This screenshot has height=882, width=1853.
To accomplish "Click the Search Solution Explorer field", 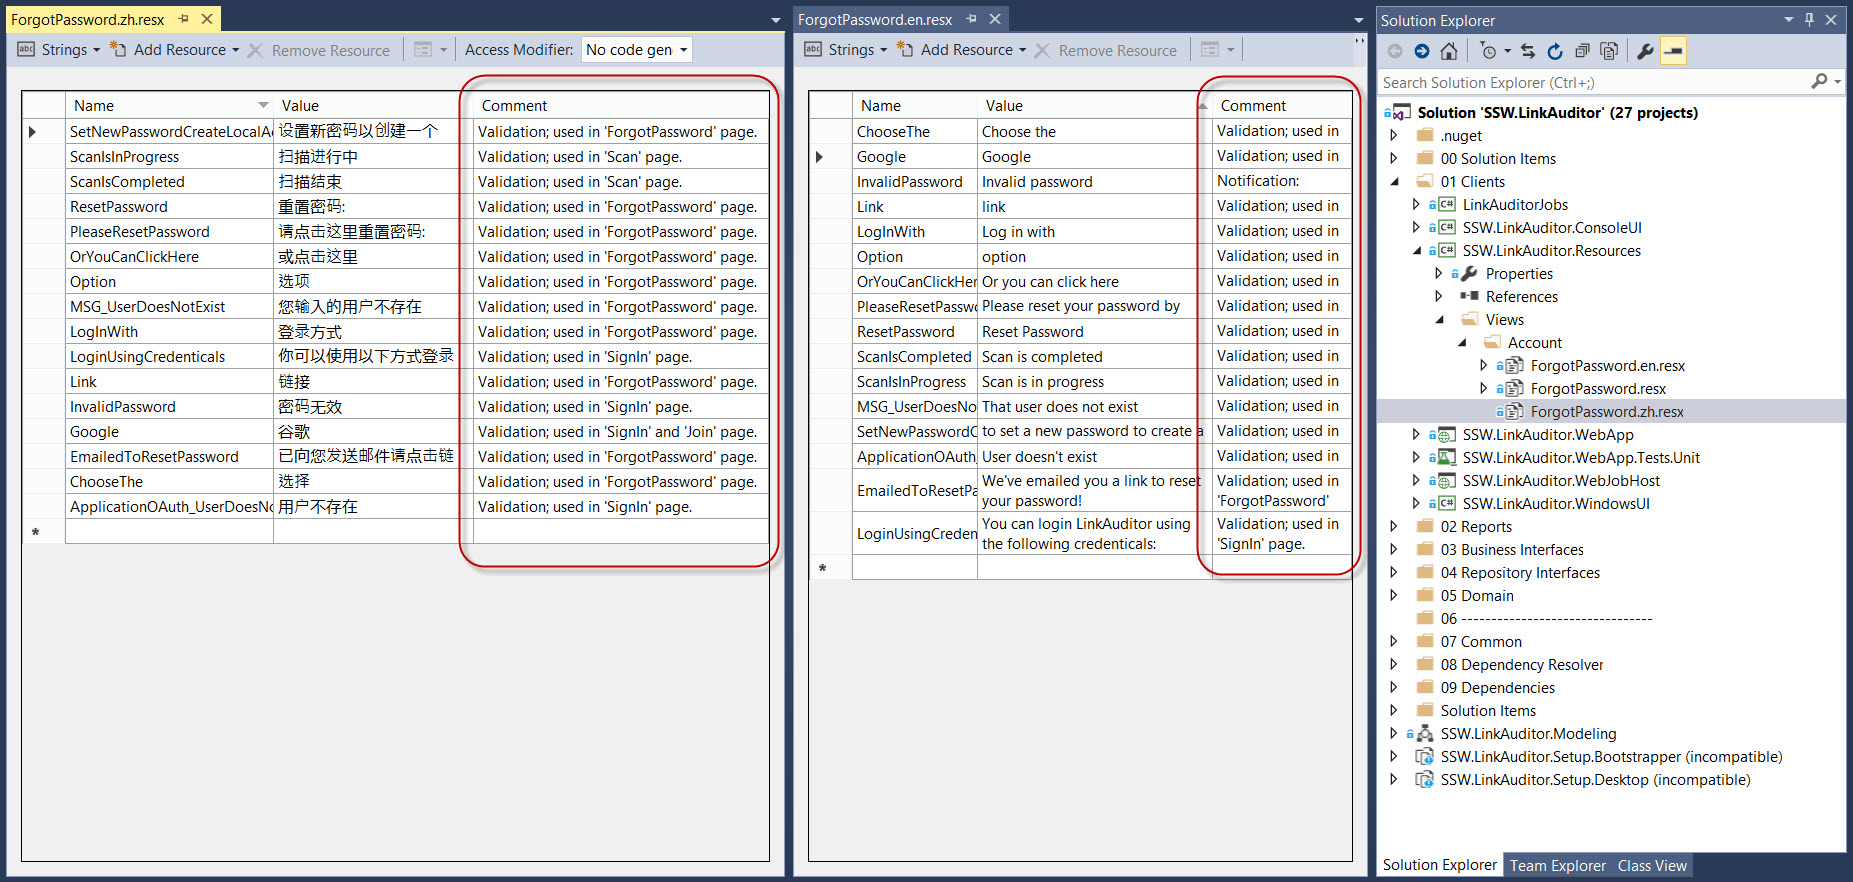I will (1590, 83).
